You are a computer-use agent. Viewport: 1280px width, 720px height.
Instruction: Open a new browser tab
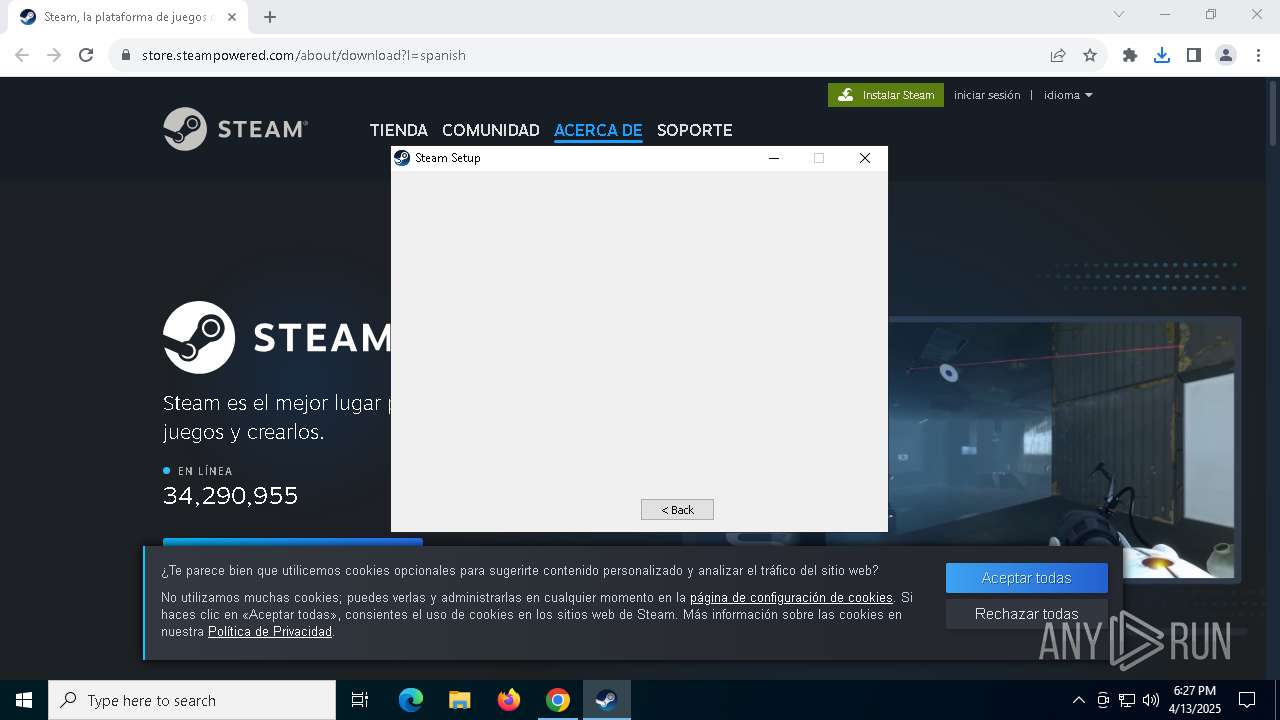(x=270, y=17)
